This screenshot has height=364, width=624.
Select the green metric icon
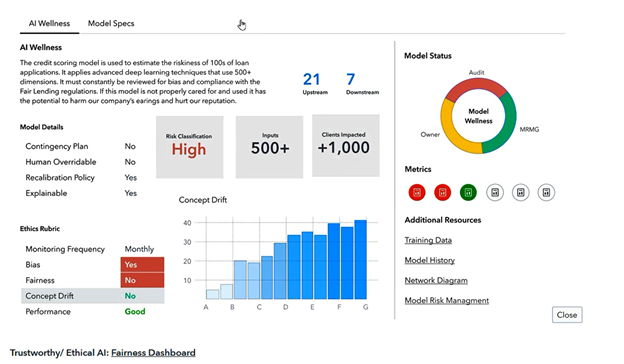pos(468,193)
